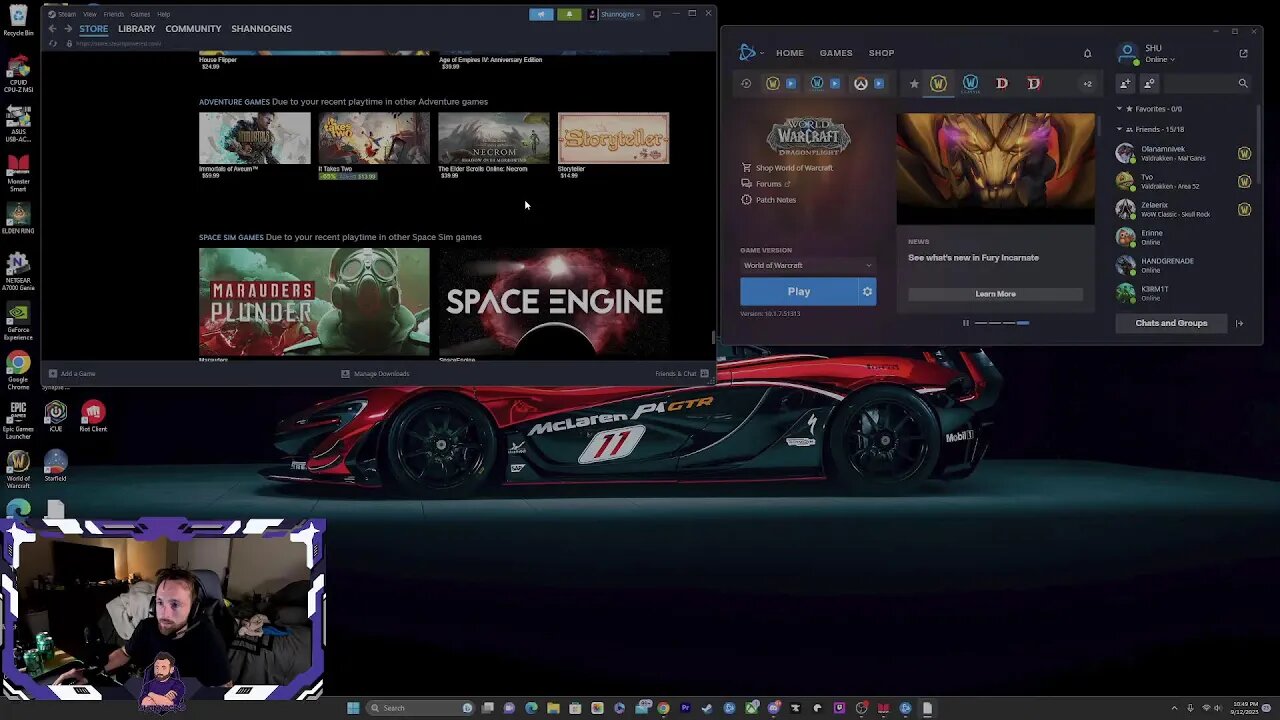The width and height of the screenshot is (1280, 720).
Task: Open Battle.net recently played history icon
Action: point(746,84)
